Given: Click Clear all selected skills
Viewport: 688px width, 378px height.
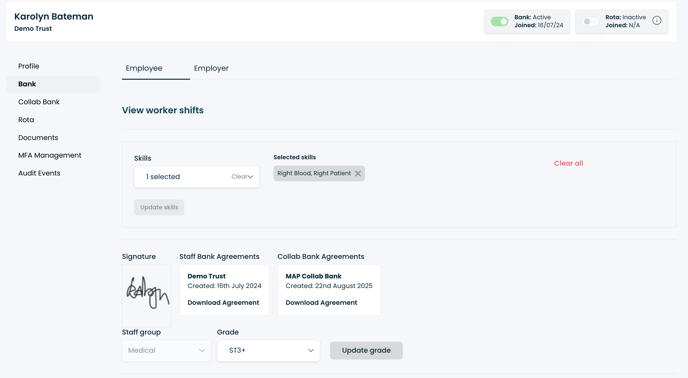Looking at the screenshot, I should [568, 163].
